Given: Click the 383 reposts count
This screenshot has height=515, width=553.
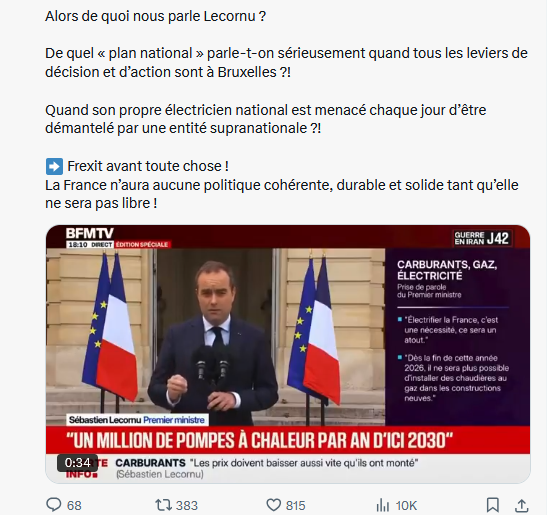Looking at the screenshot, I should (187, 505).
